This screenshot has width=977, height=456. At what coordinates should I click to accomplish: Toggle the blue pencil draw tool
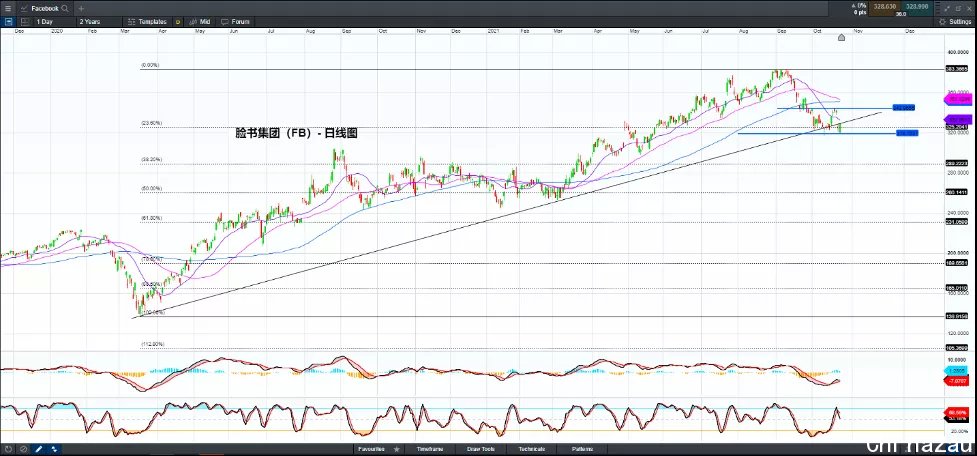(x=39, y=449)
